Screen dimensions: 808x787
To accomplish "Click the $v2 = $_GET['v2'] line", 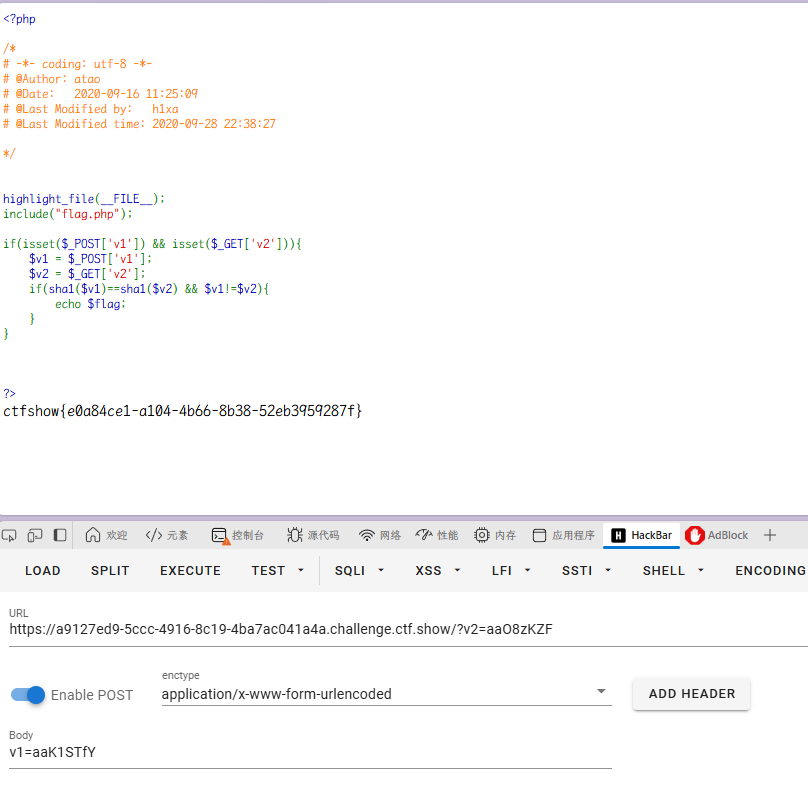I will pyautogui.click(x=87, y=274).
